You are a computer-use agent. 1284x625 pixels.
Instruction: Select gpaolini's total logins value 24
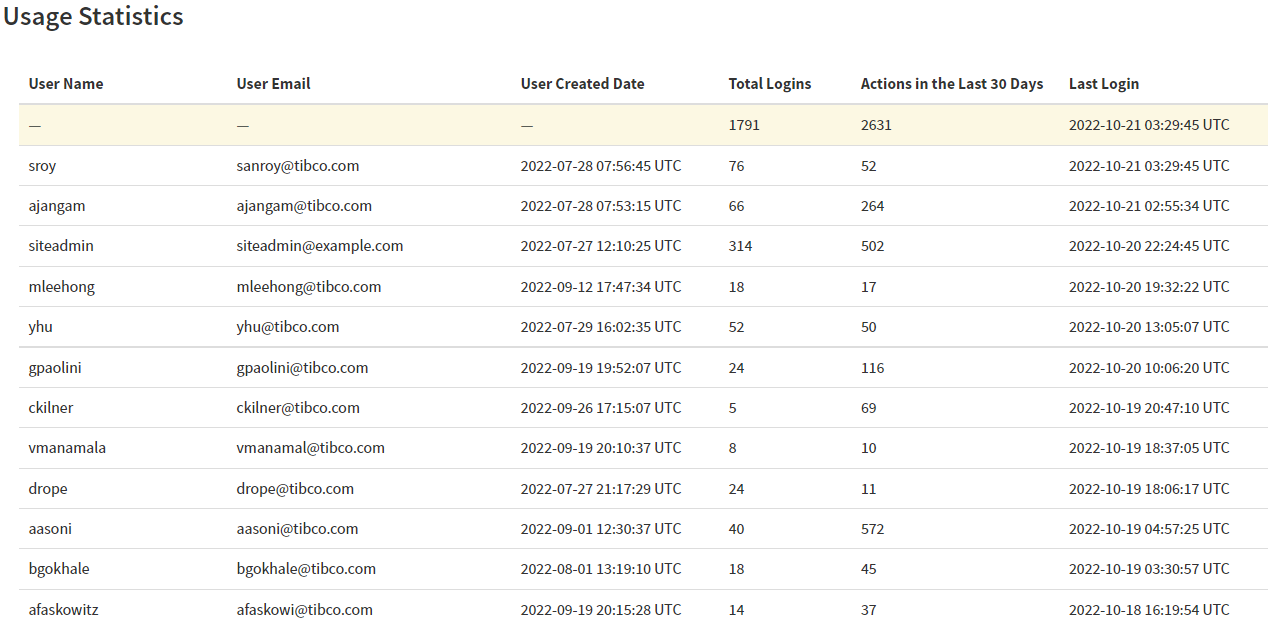736,368
